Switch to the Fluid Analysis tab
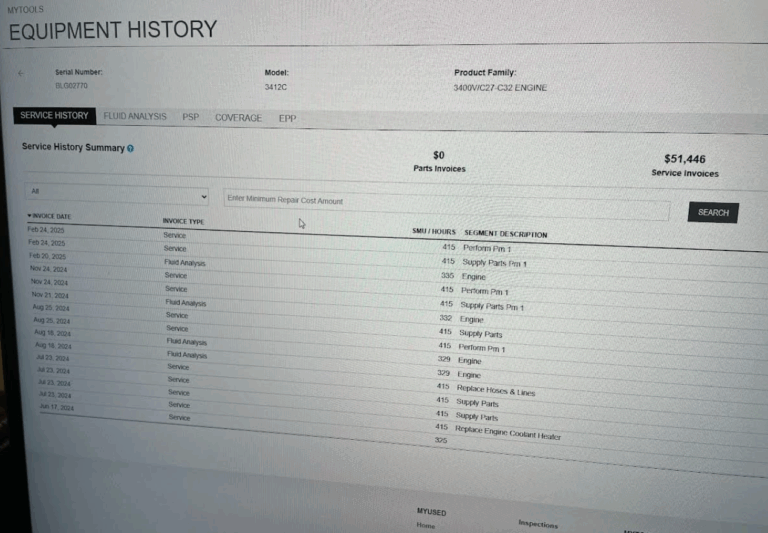768x533 pixels. pos(135,117)
